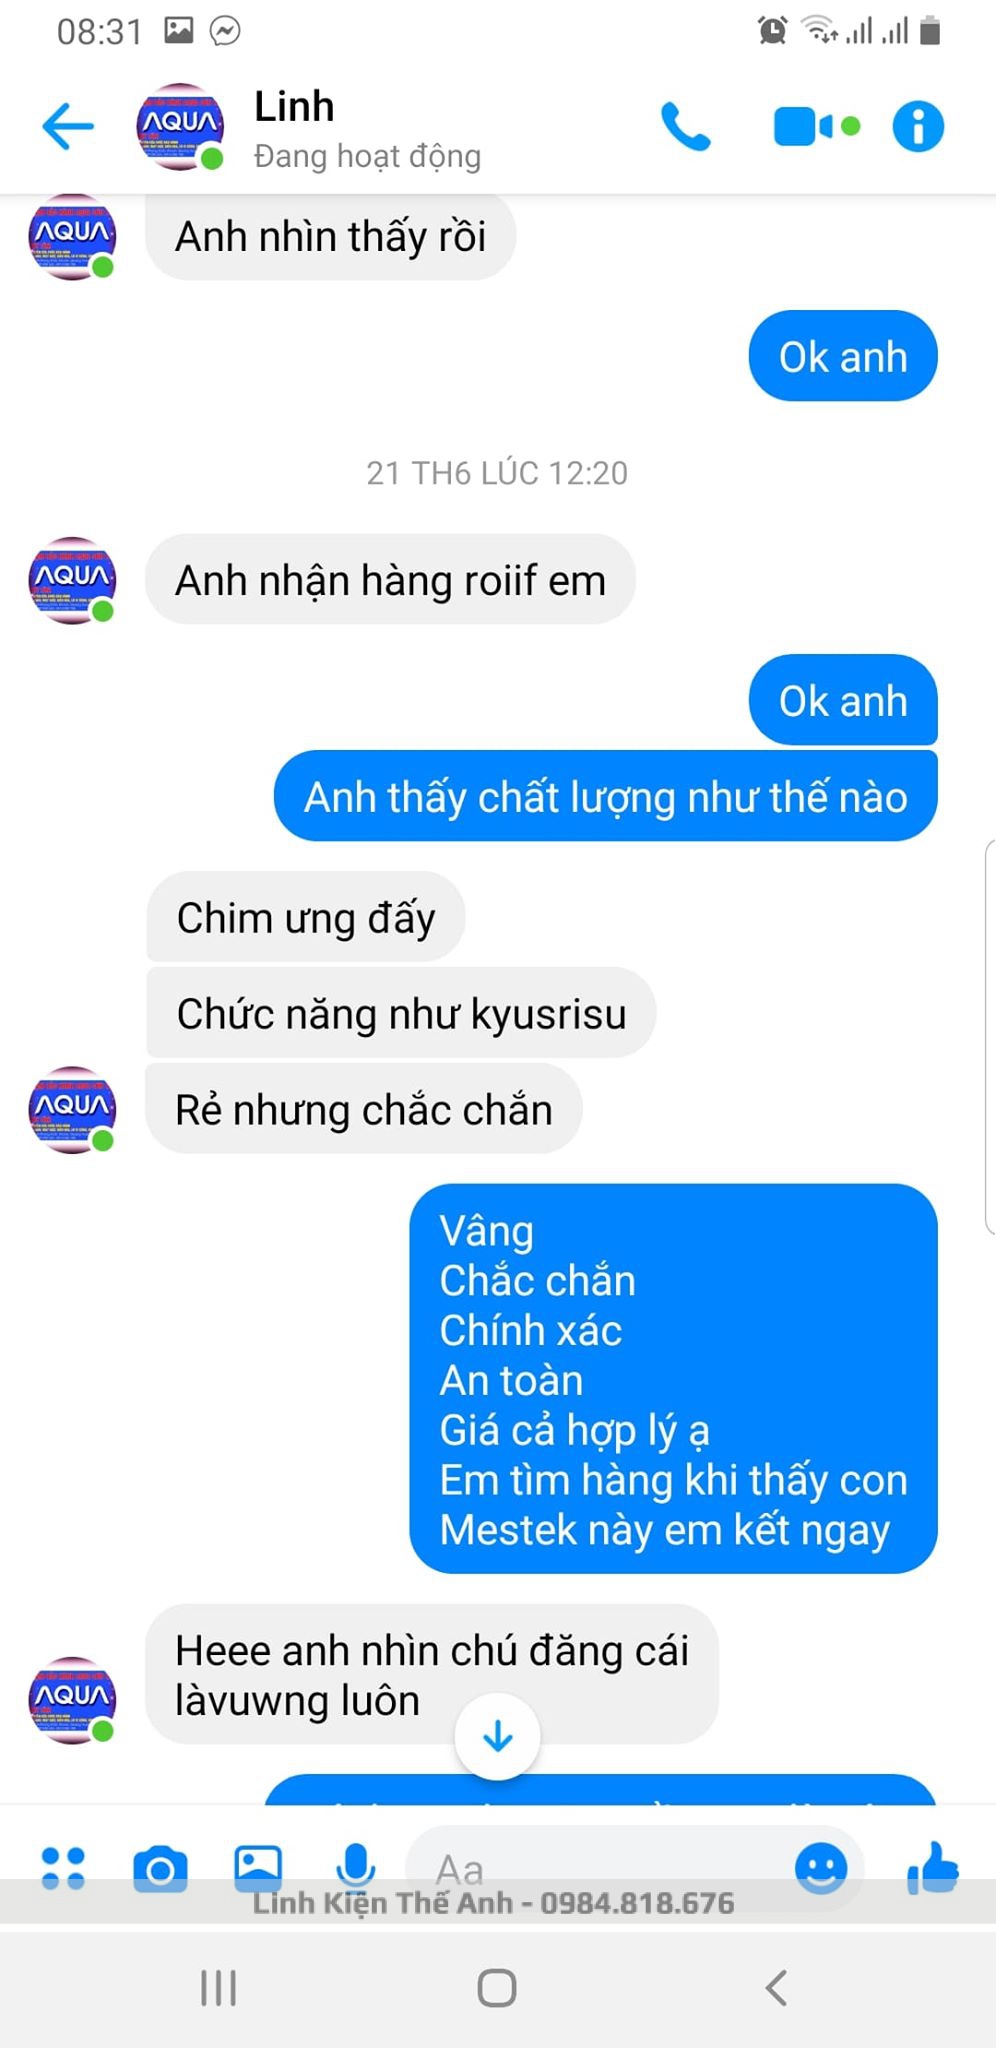
Task: Tap the Android back navigation button
Action: 776,1988
